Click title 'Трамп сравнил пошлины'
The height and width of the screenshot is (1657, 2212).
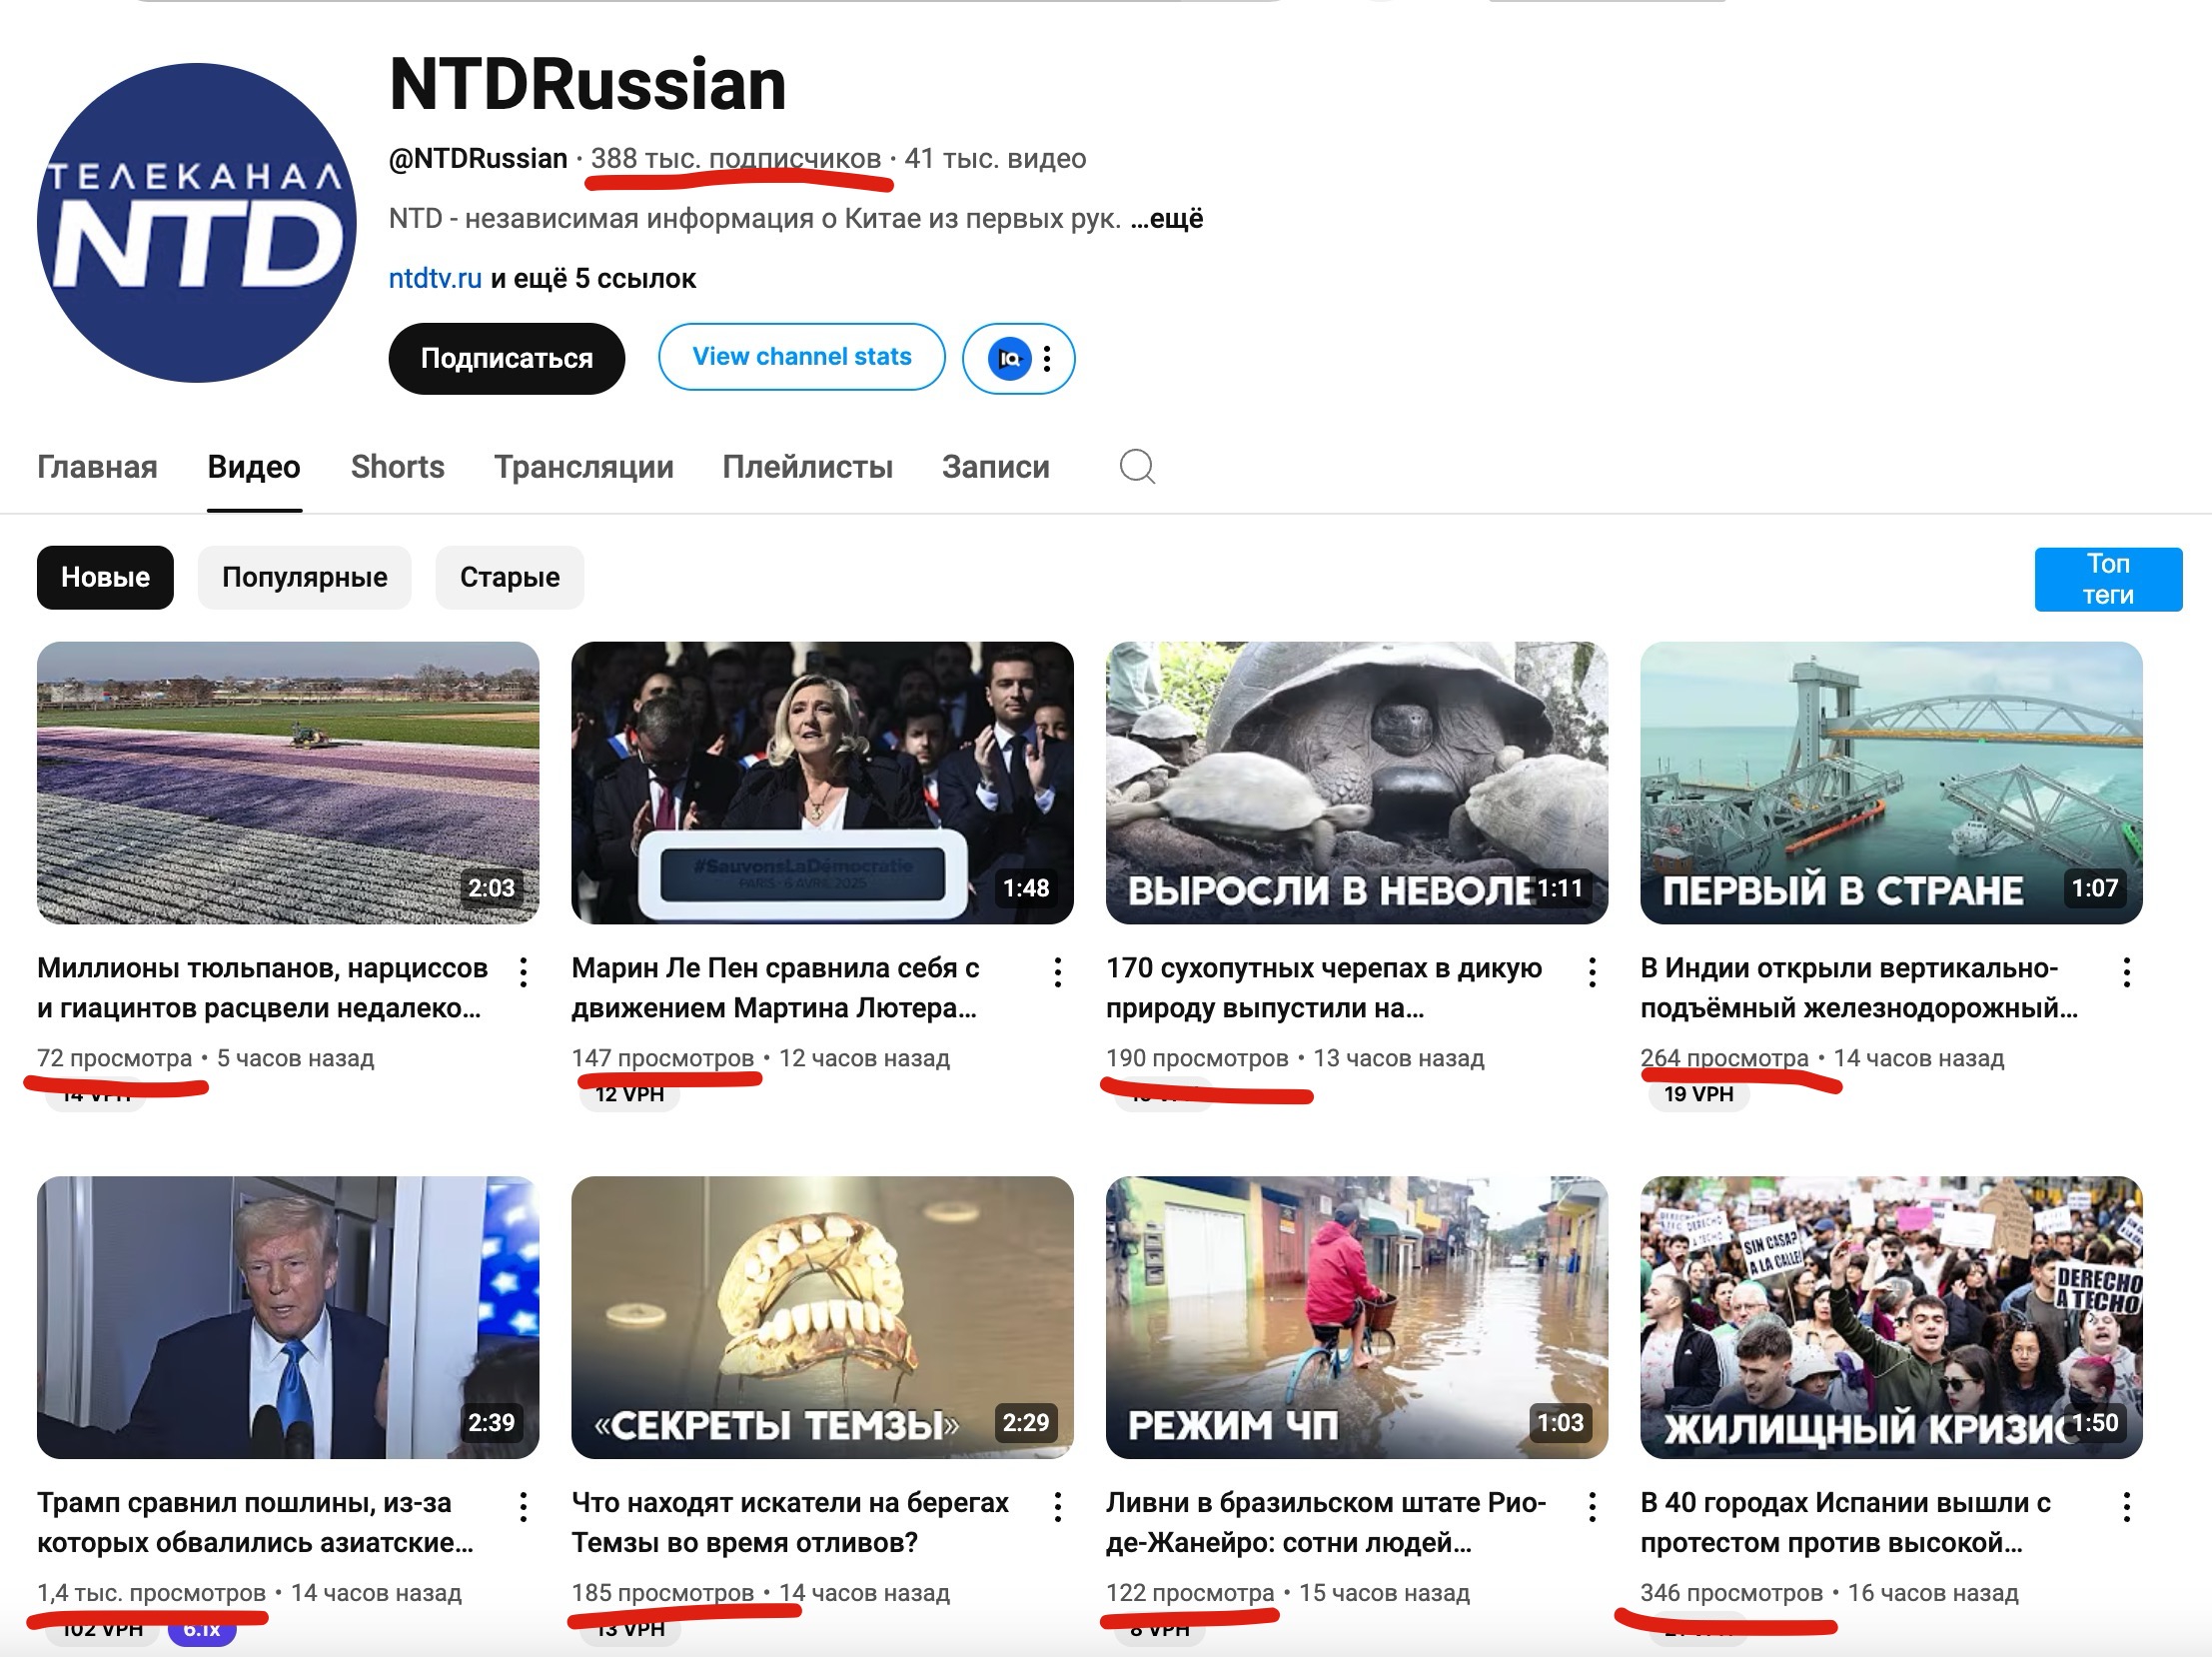click(x=255, y=1522)
